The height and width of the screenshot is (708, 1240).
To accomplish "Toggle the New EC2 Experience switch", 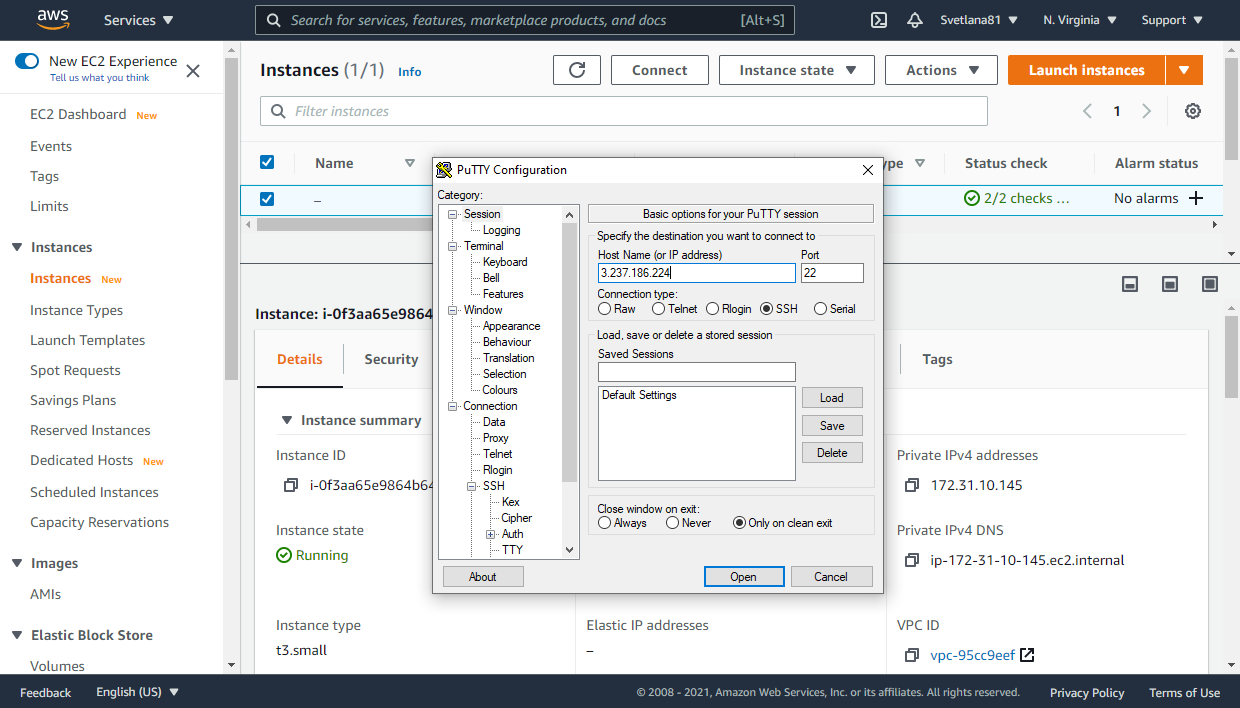I will (x=27, y=61).
